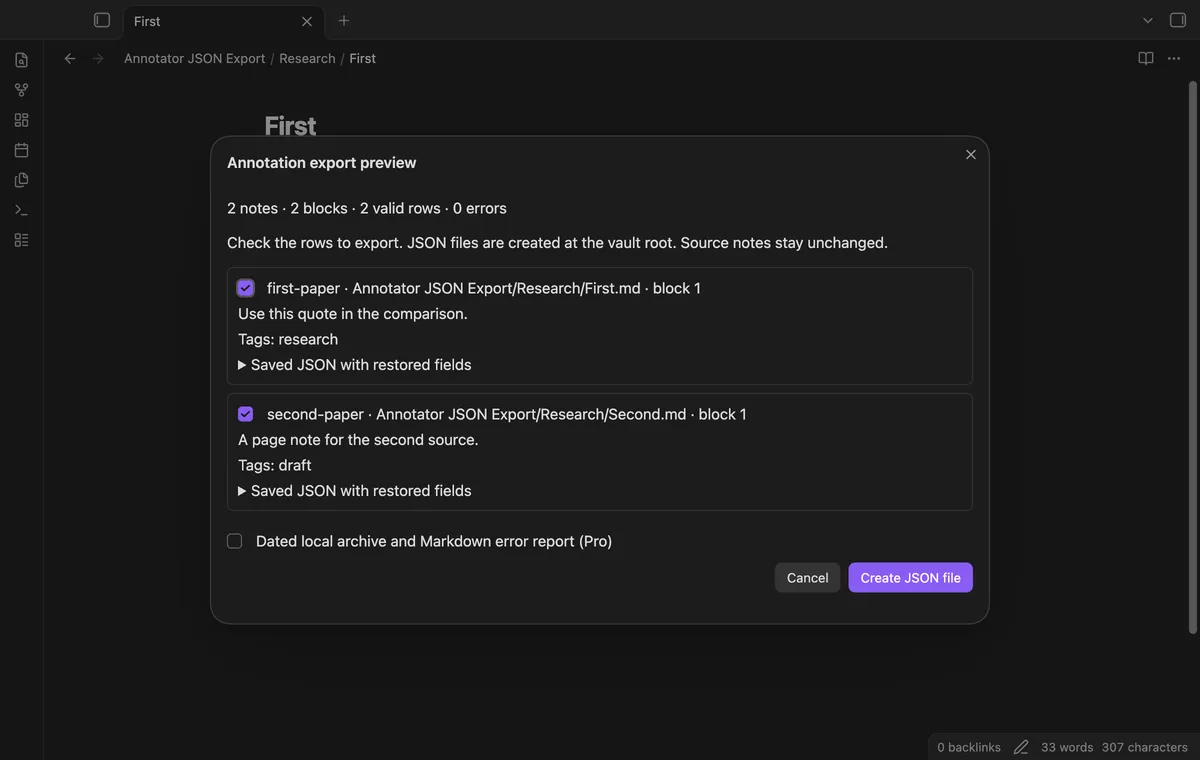The height and width of the screenshot is (760, 1200).
Task: Click Create JSON file button
Action: tap(910, 578)
